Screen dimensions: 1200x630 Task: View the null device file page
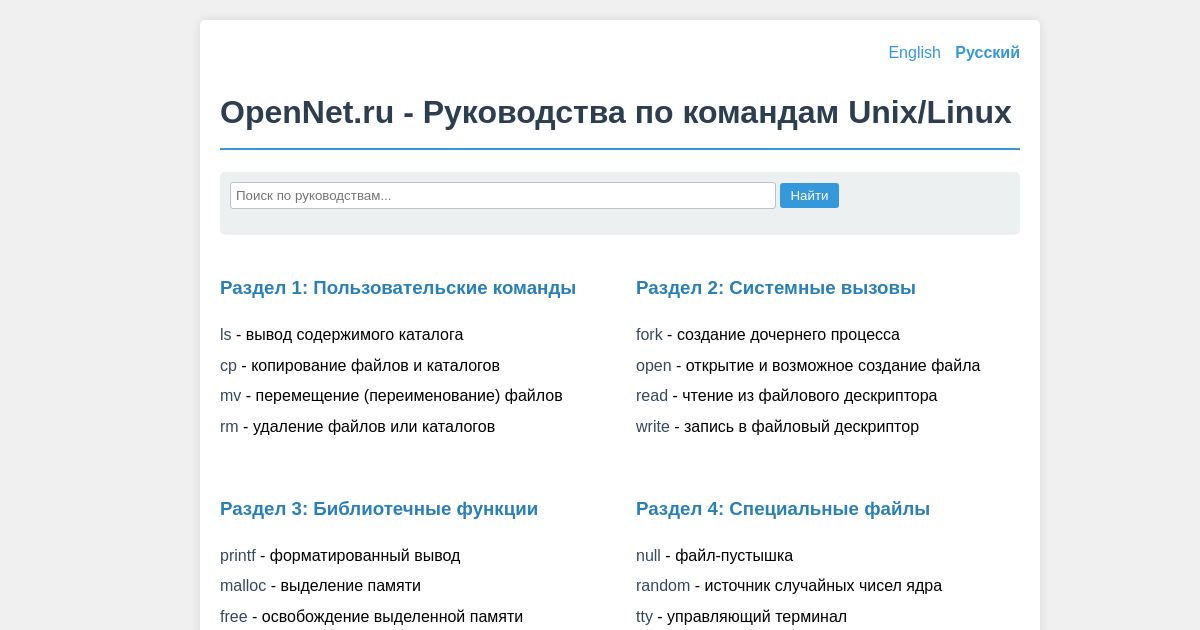click(x=648, y=556)
